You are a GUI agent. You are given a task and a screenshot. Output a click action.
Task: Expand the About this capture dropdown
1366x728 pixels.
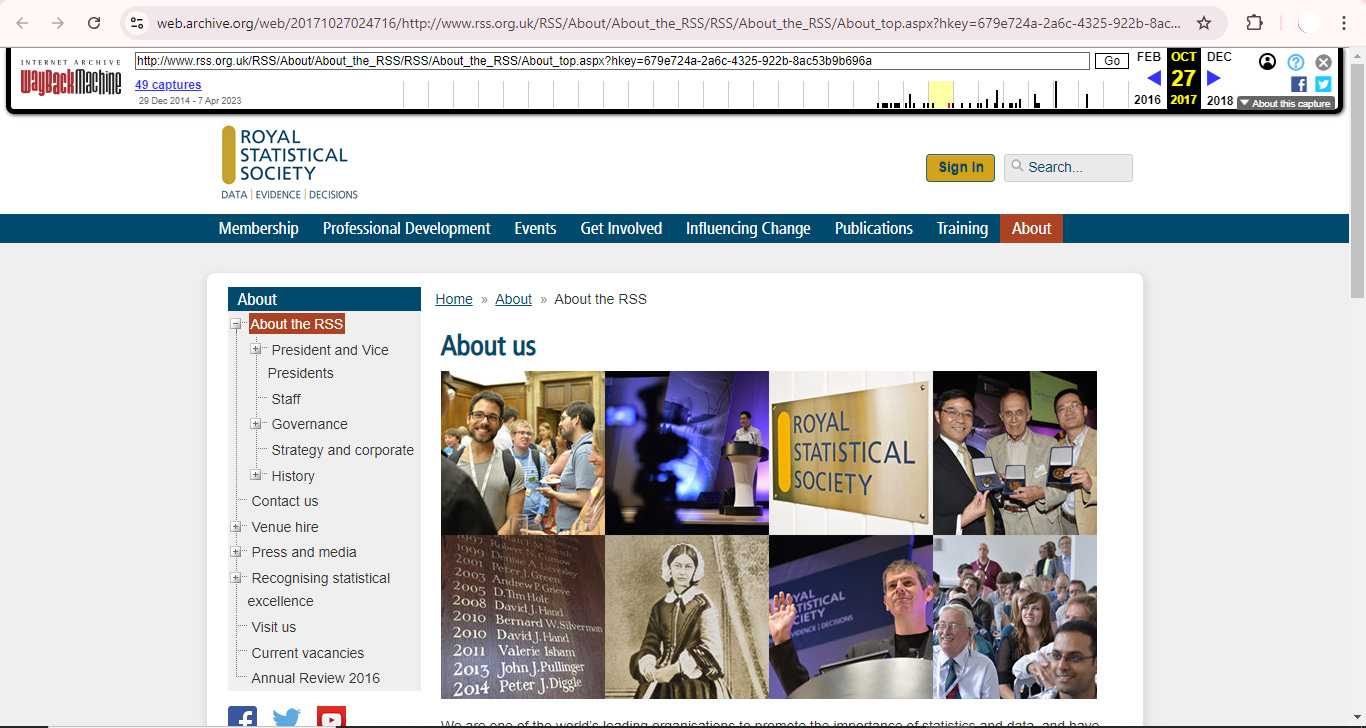[x=1285, y=103]
